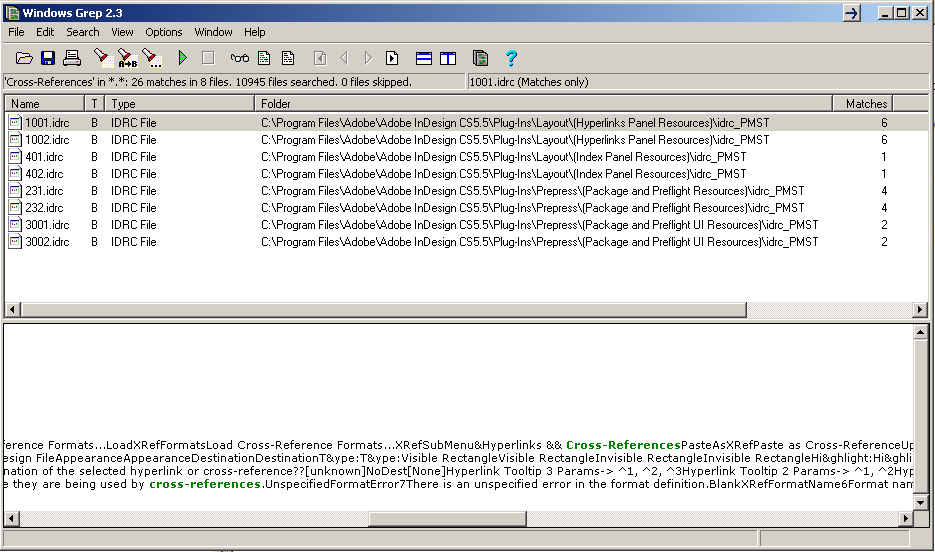Click the flashlight icon with ellipsis dots
The height and width of the screenshot is (552, 935).
click(152, 58)
